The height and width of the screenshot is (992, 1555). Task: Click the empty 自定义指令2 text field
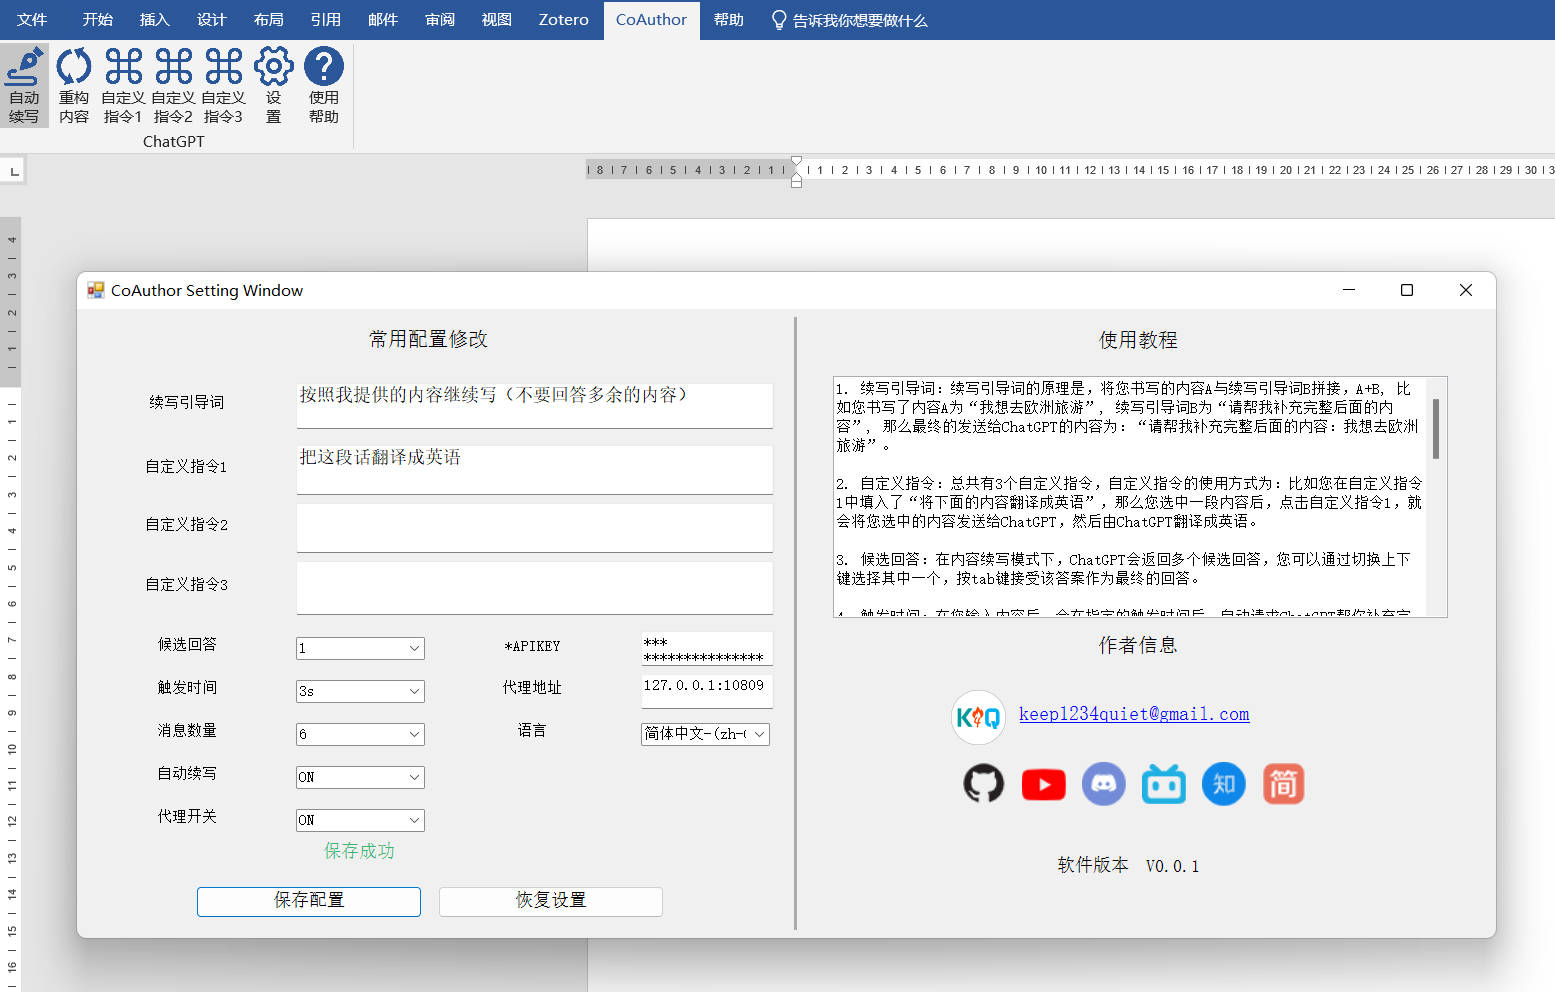point(535,527)
